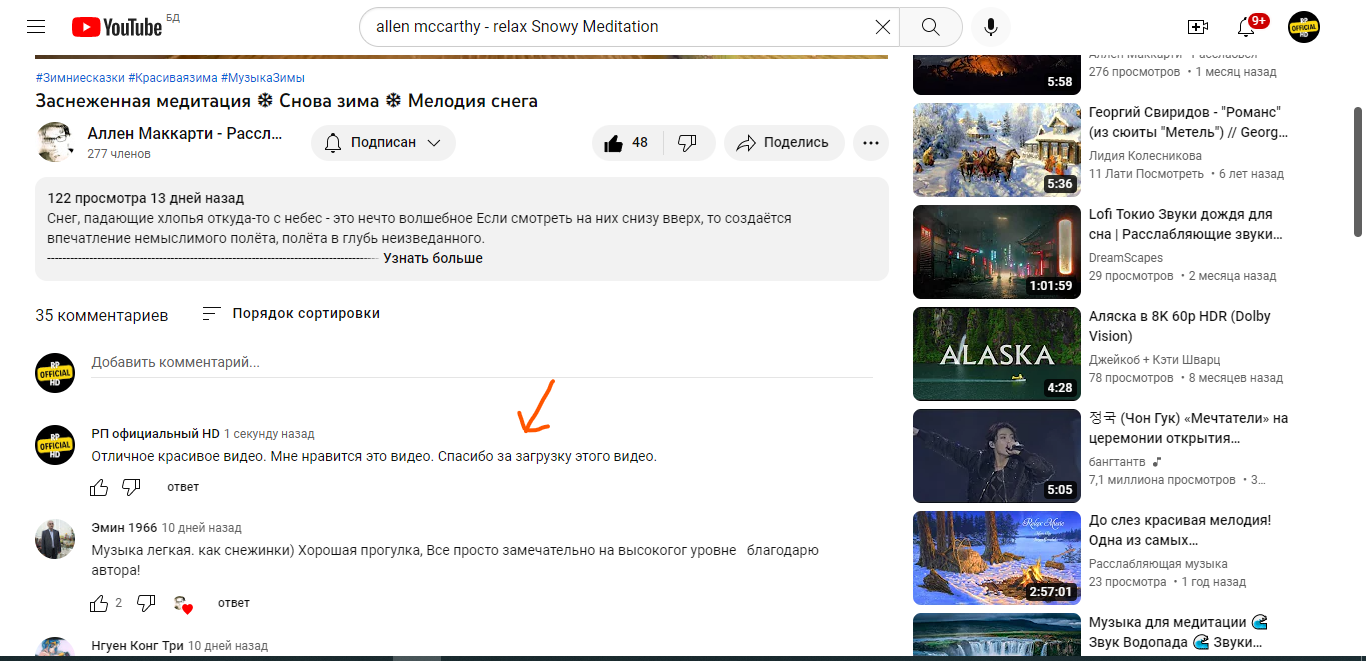Open Нгуен Конг Три commenter name

tap(138, 646)
